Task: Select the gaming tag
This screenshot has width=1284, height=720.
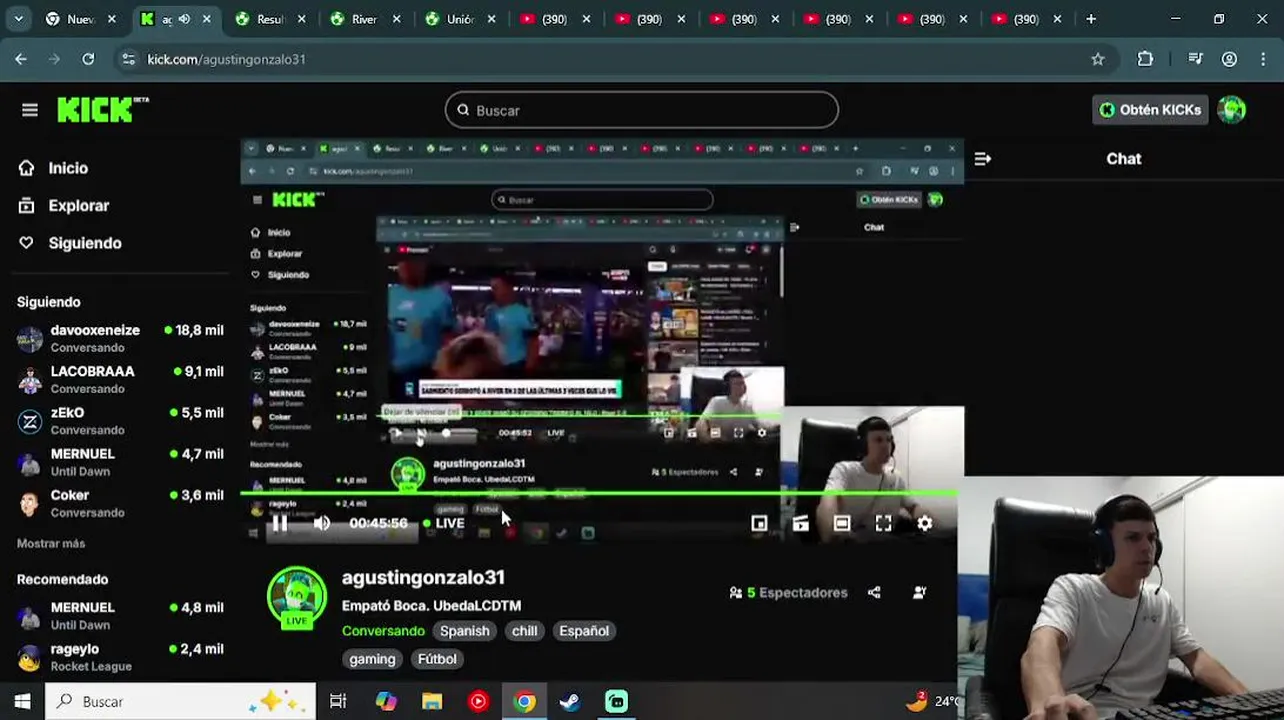Action: (x=373, y=659)
